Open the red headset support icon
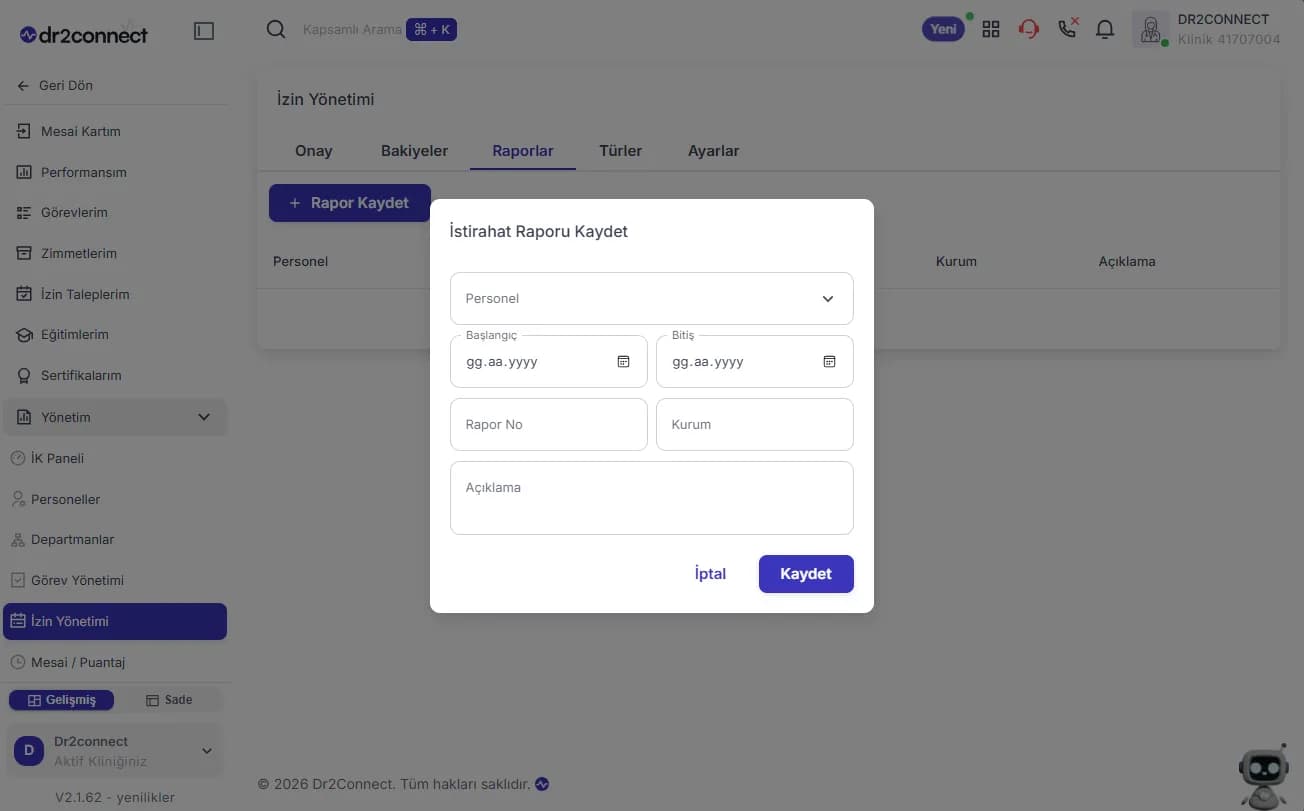Image resolution: width=1304 pixels, height=811 pixels. [1029, 29]
